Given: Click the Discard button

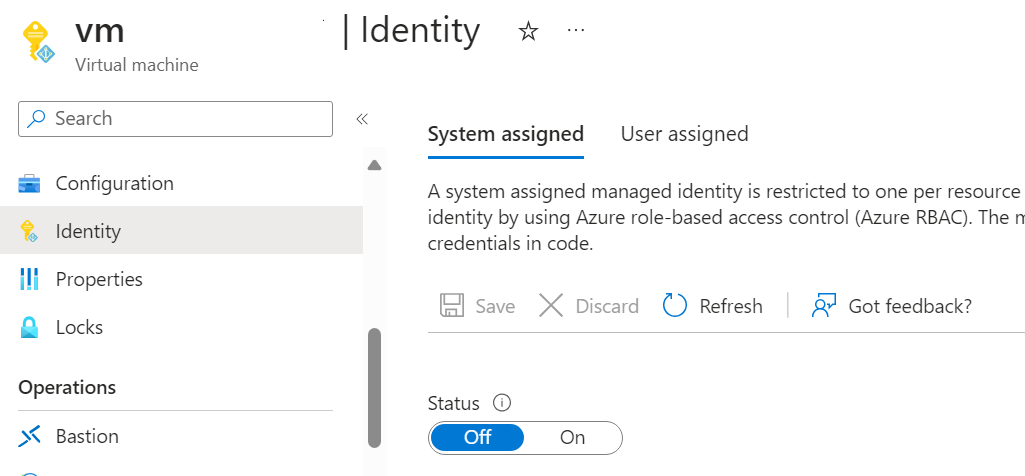Looking at the screenshot, I should [589, 306].
